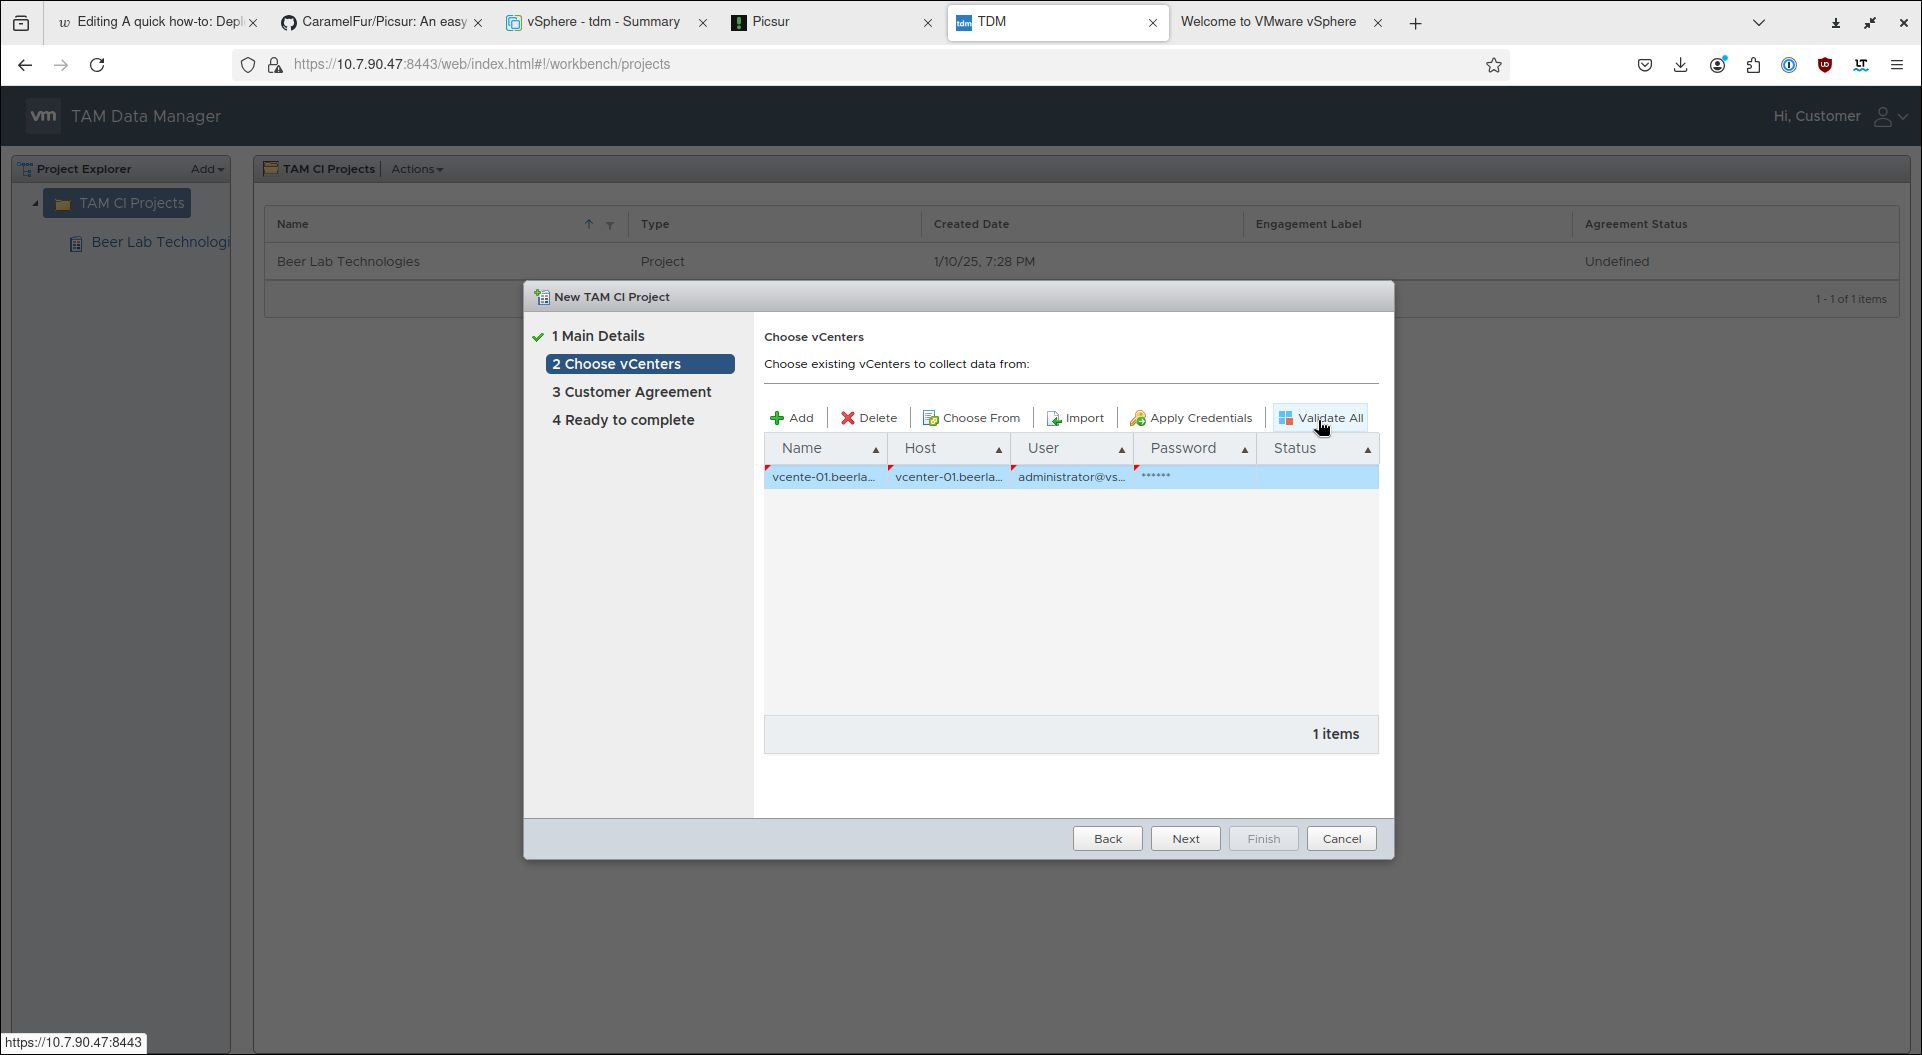
Task: Click the Next button in wizard
Action: (x=1185, y=839)
